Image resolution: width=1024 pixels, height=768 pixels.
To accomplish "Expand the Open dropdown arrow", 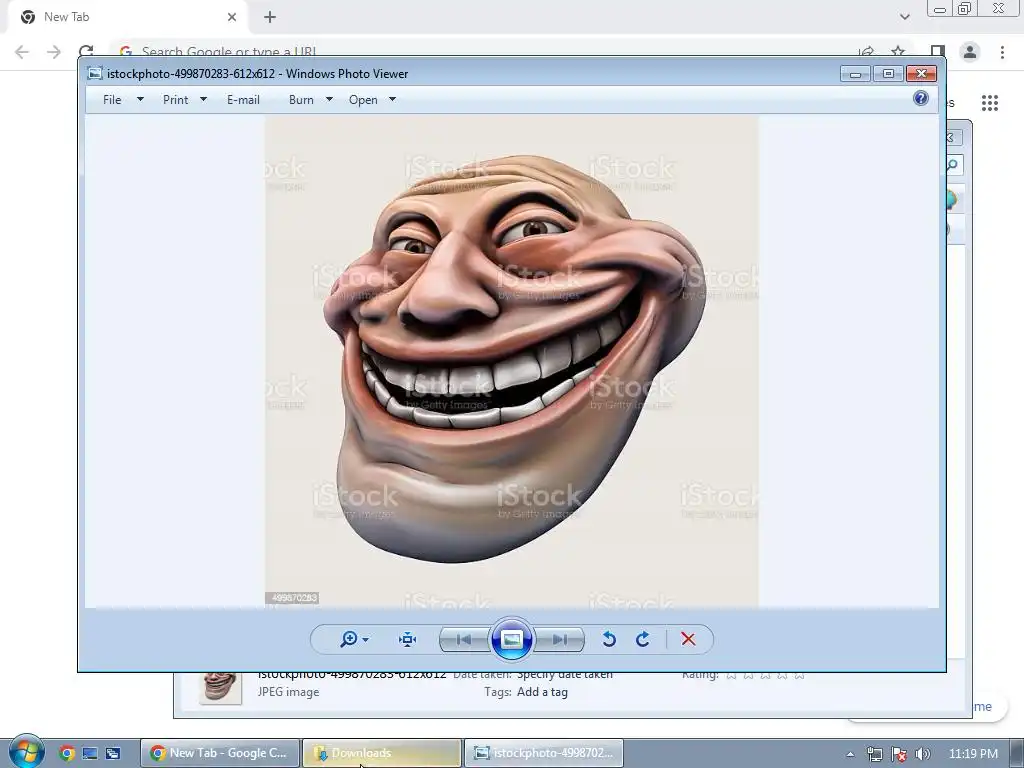I will tap(392, 99).
